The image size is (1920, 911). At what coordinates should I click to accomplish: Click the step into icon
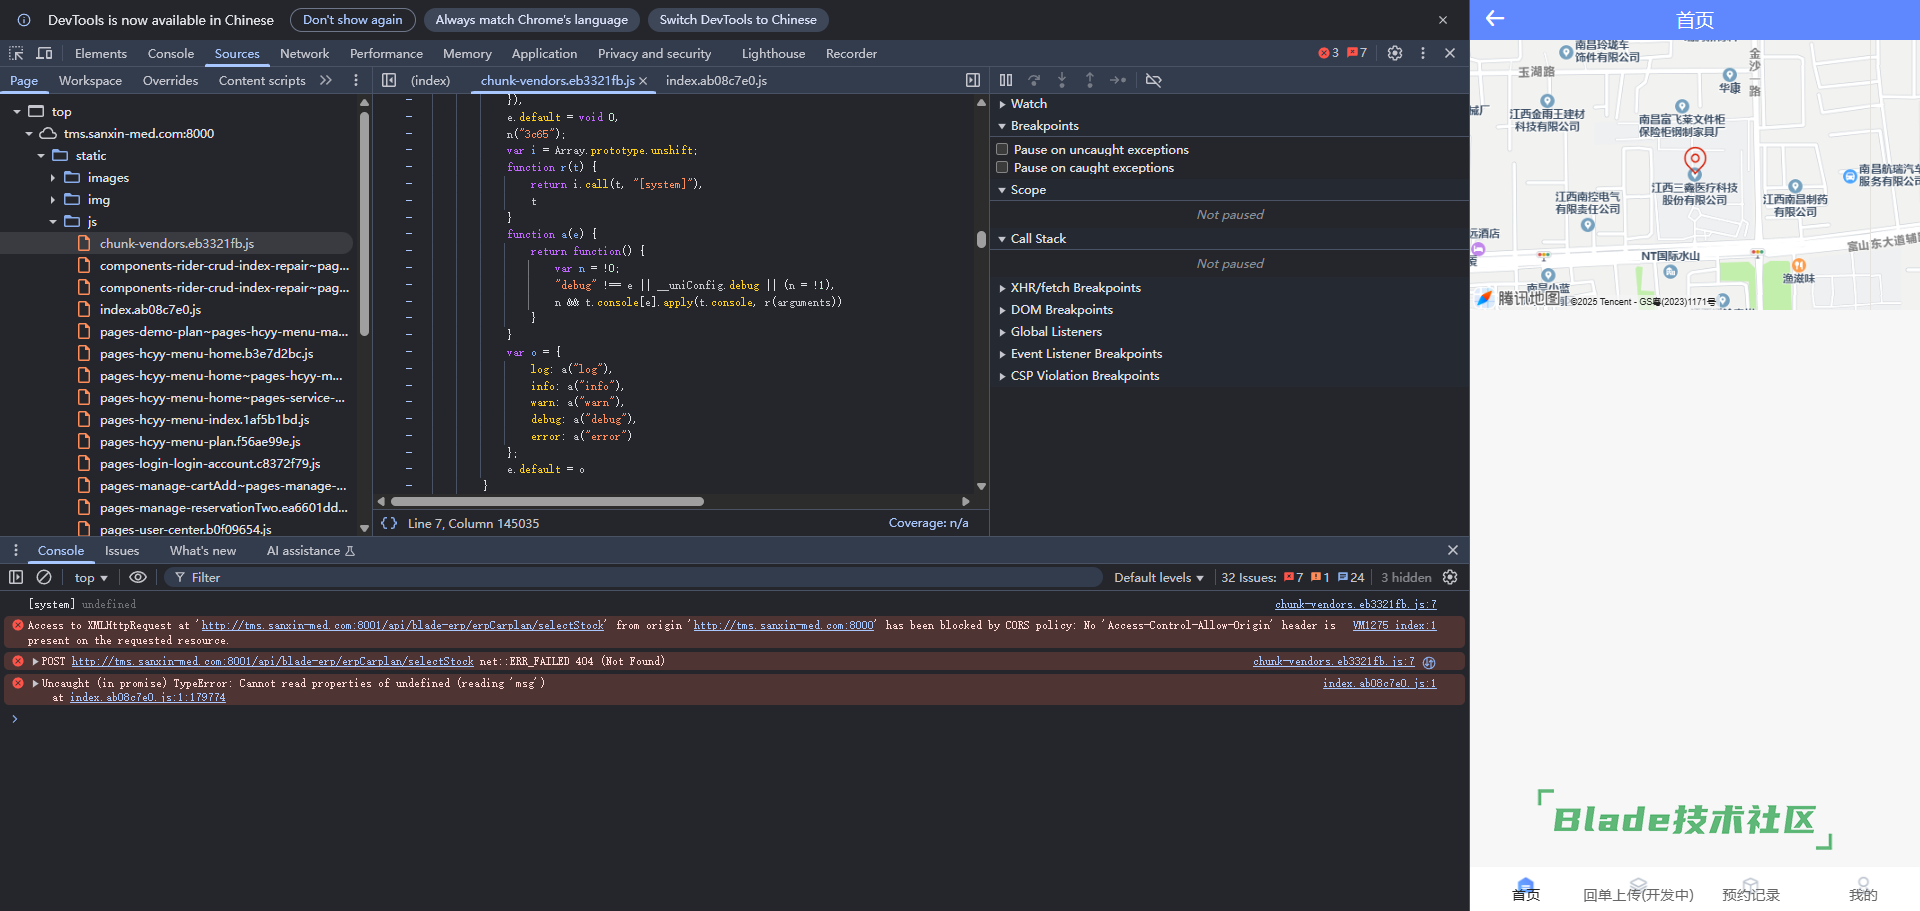point(1062,80)
